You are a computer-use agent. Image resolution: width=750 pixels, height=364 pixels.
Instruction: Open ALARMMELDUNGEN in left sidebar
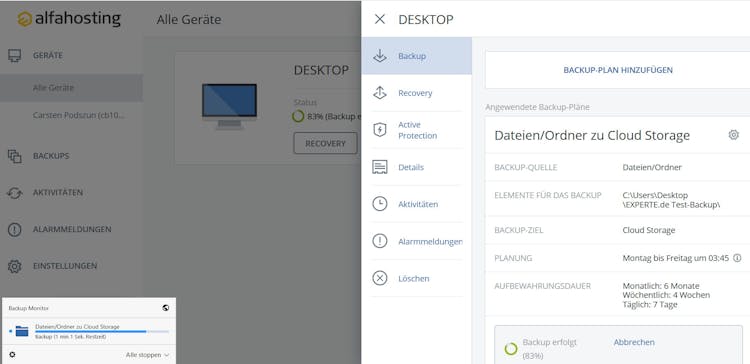pos(72,230)
